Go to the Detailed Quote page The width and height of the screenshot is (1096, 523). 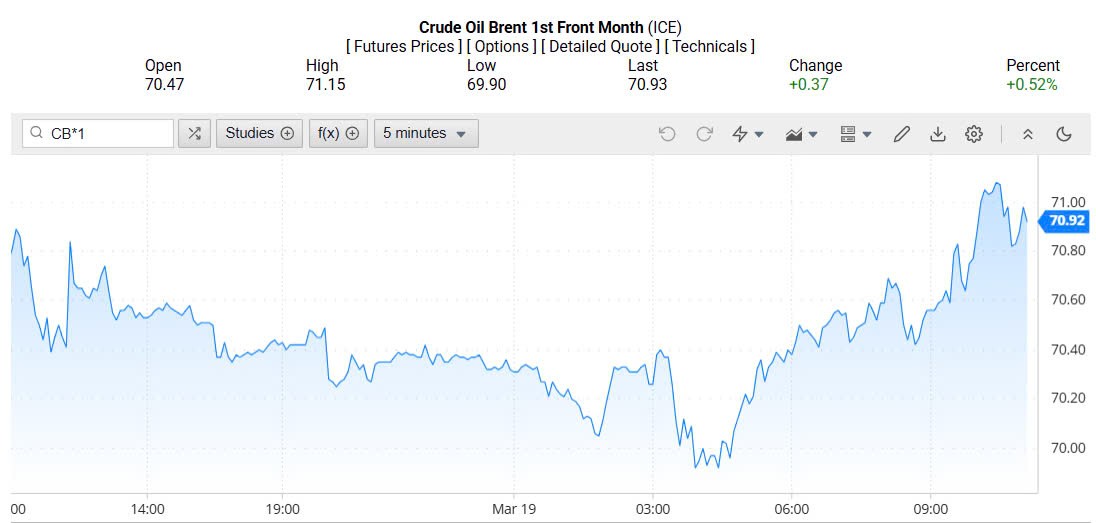[600, 46]
